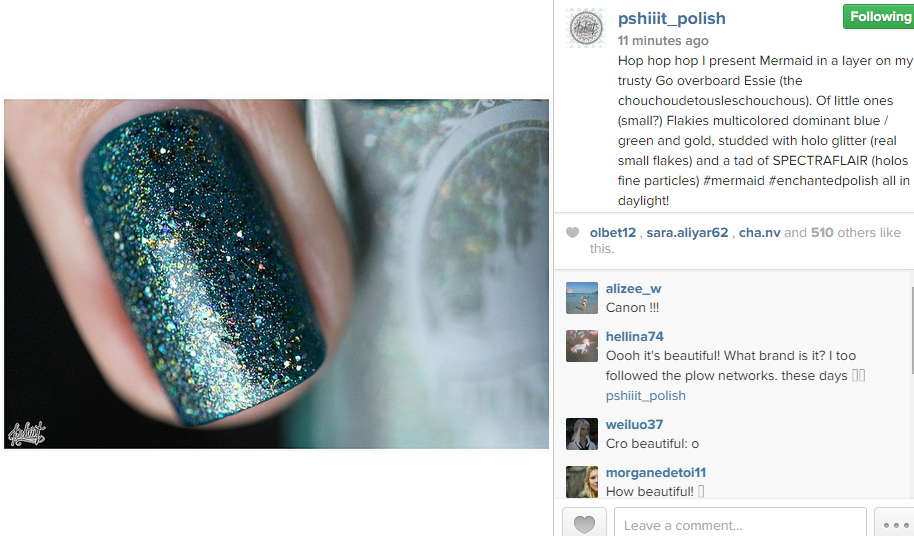Click the Leave a comment field

tap(740, 524)
